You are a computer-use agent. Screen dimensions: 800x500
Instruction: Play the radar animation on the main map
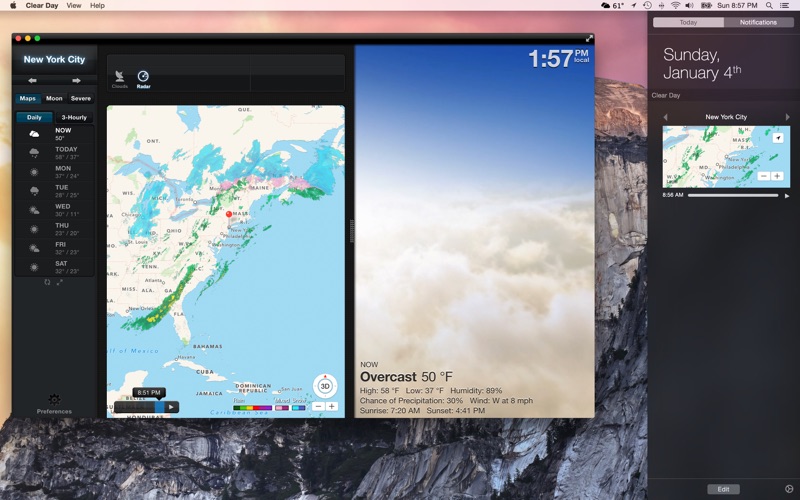[x=171, y=407]
